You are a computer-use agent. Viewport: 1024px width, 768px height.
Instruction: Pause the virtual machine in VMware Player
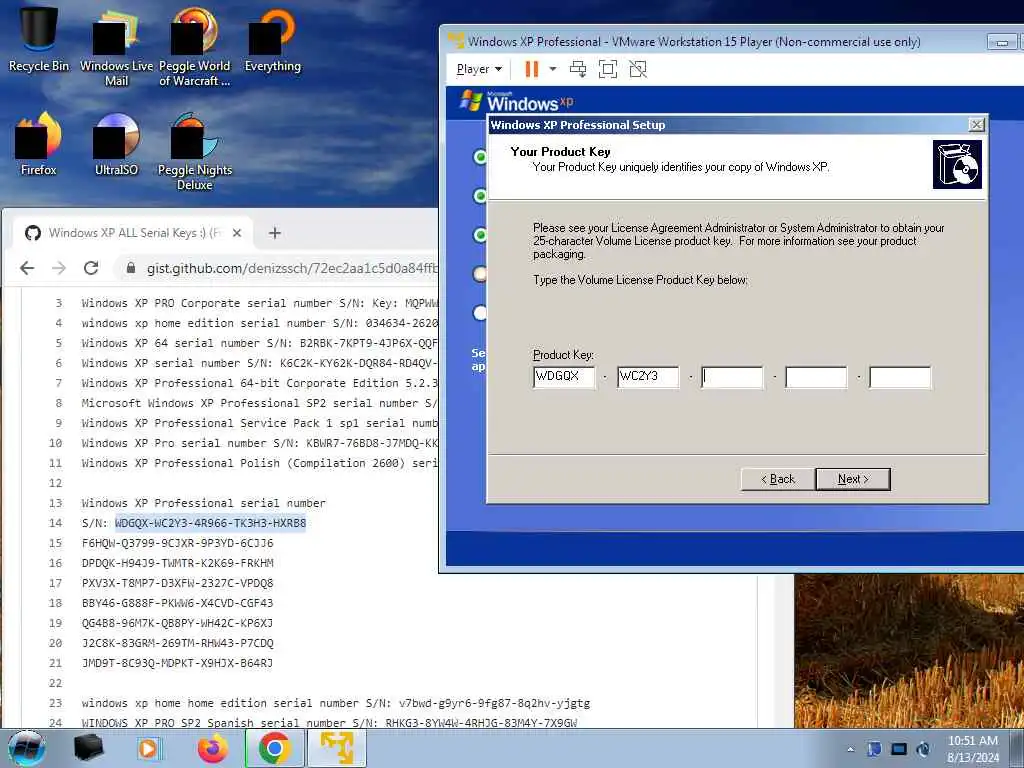click(x=532, y=69)
